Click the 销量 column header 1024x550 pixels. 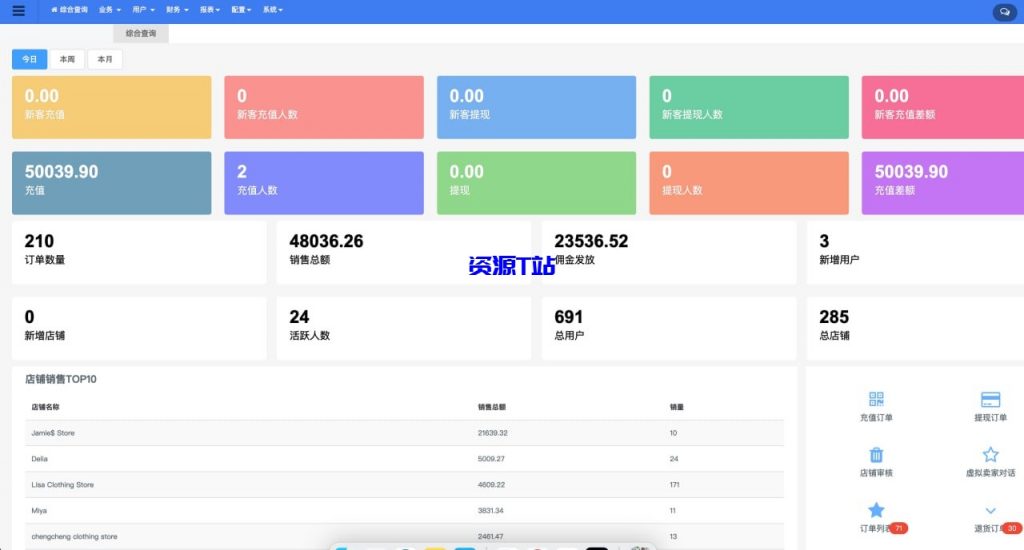click(677, 407)
